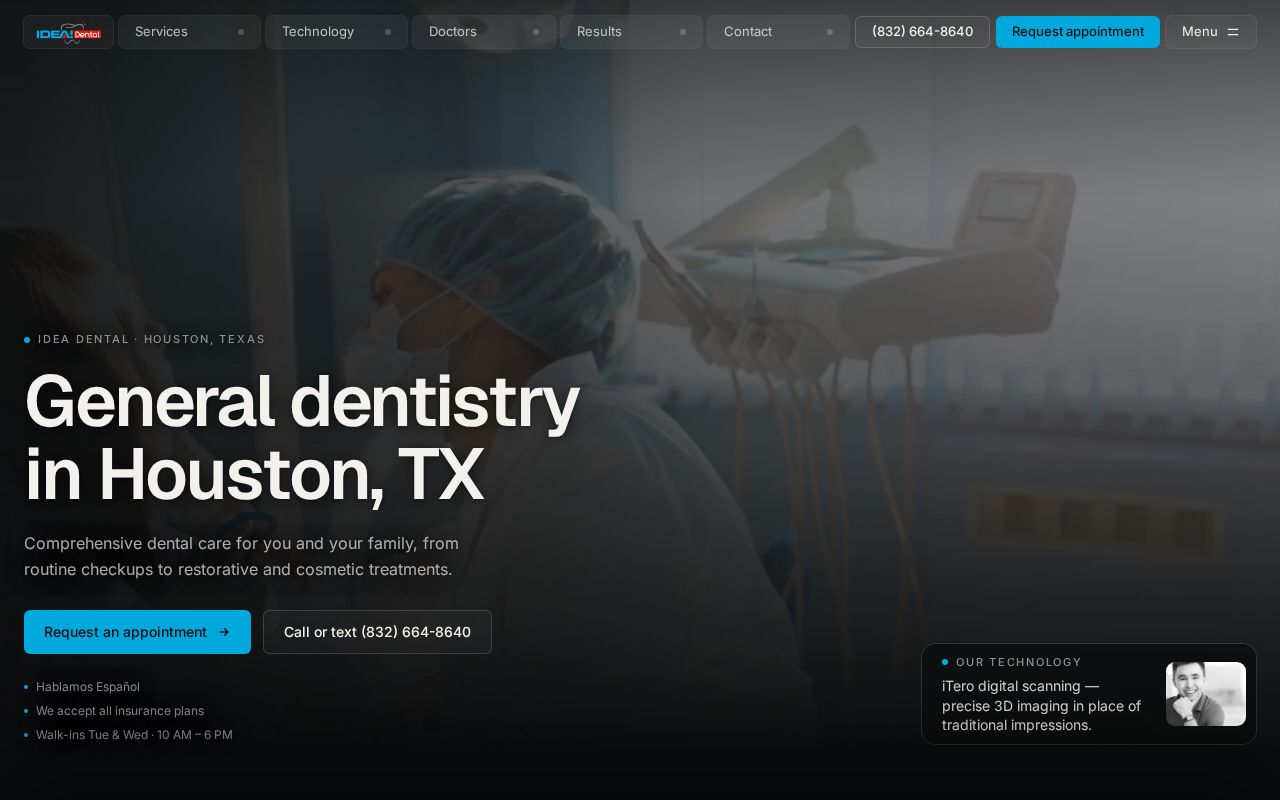Click the IDEA Dental logo

coord(68,32)
